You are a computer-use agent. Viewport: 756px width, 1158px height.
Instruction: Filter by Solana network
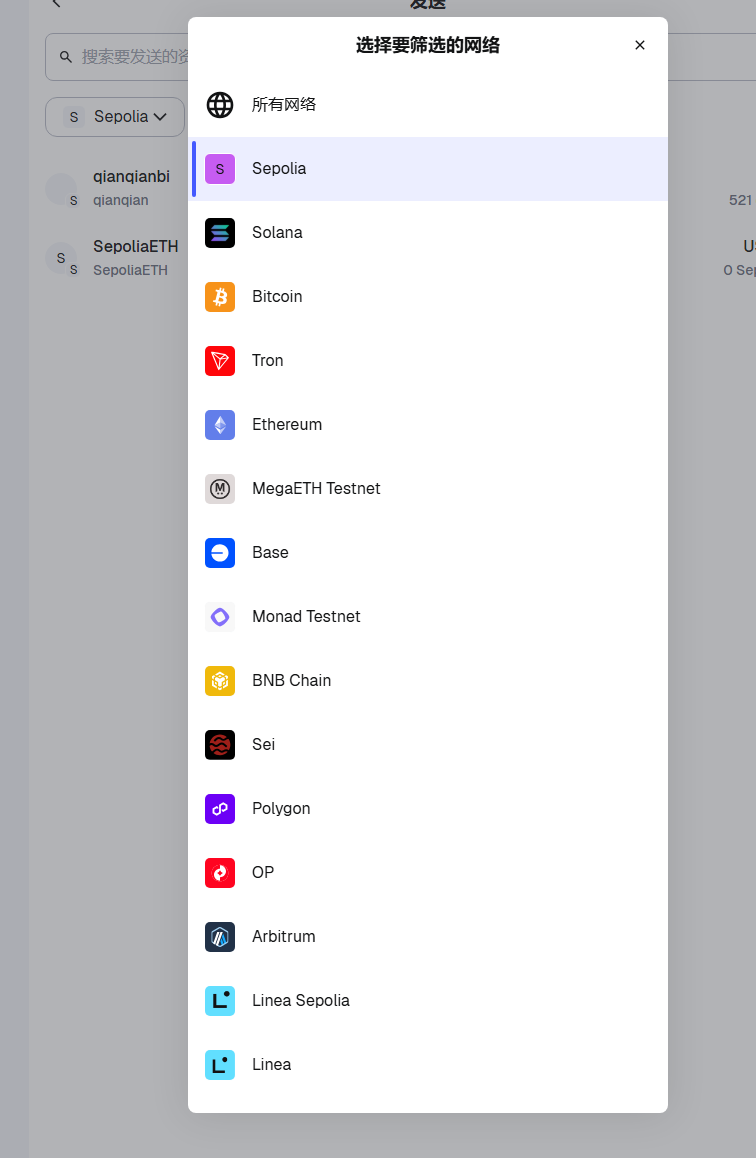click(x=428, y=233)
